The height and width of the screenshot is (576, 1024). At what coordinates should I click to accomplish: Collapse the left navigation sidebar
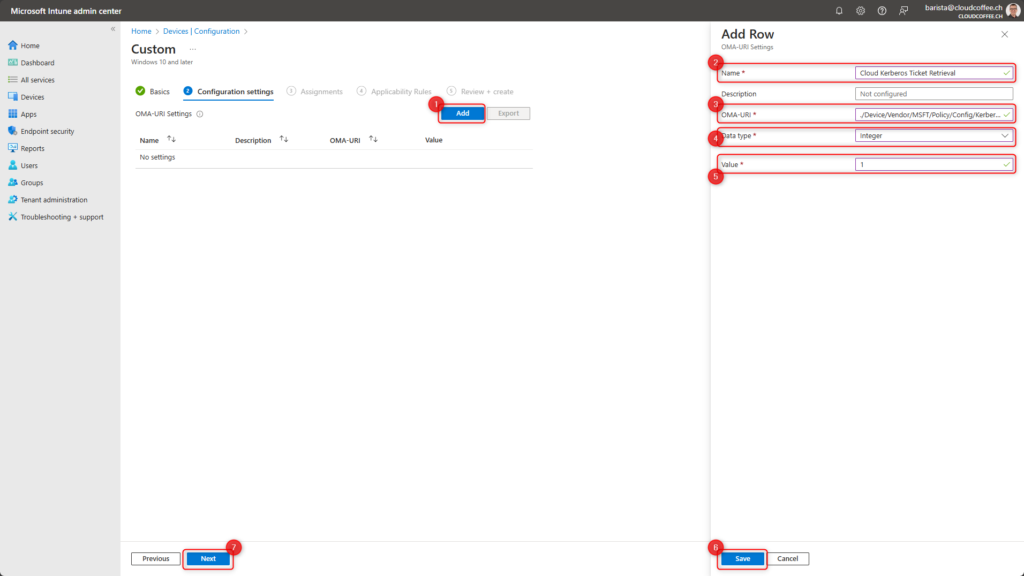[112, 29]
